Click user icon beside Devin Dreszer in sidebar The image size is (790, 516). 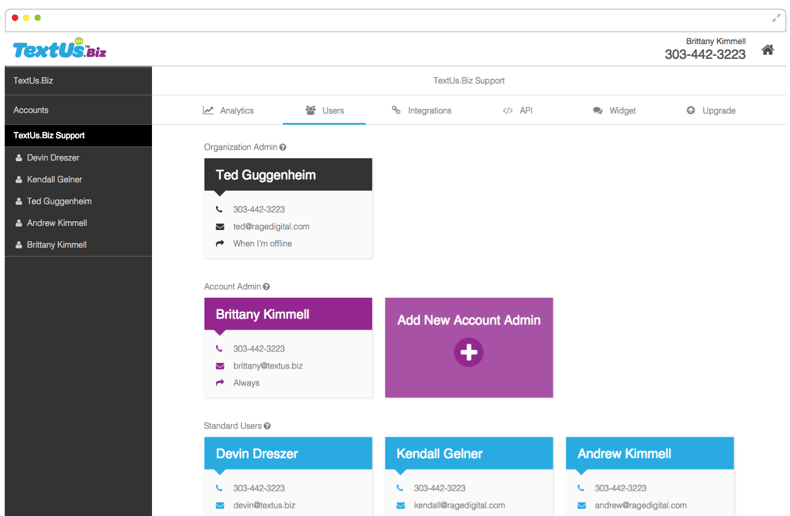19,158
